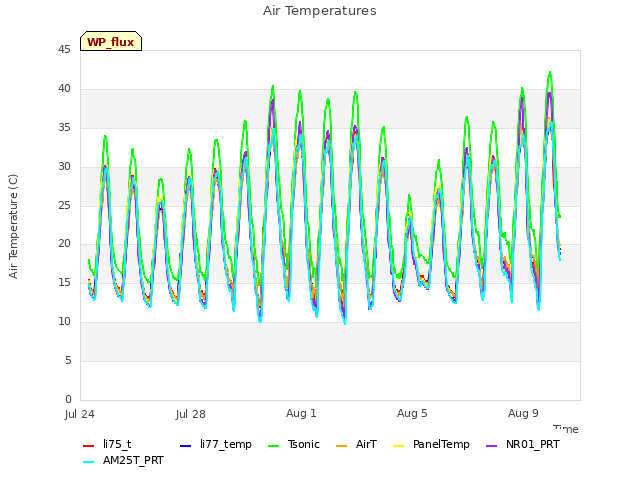Click the orange AirT legend swatch
This screenshot has height=480, width=640.
coord(341,445)
